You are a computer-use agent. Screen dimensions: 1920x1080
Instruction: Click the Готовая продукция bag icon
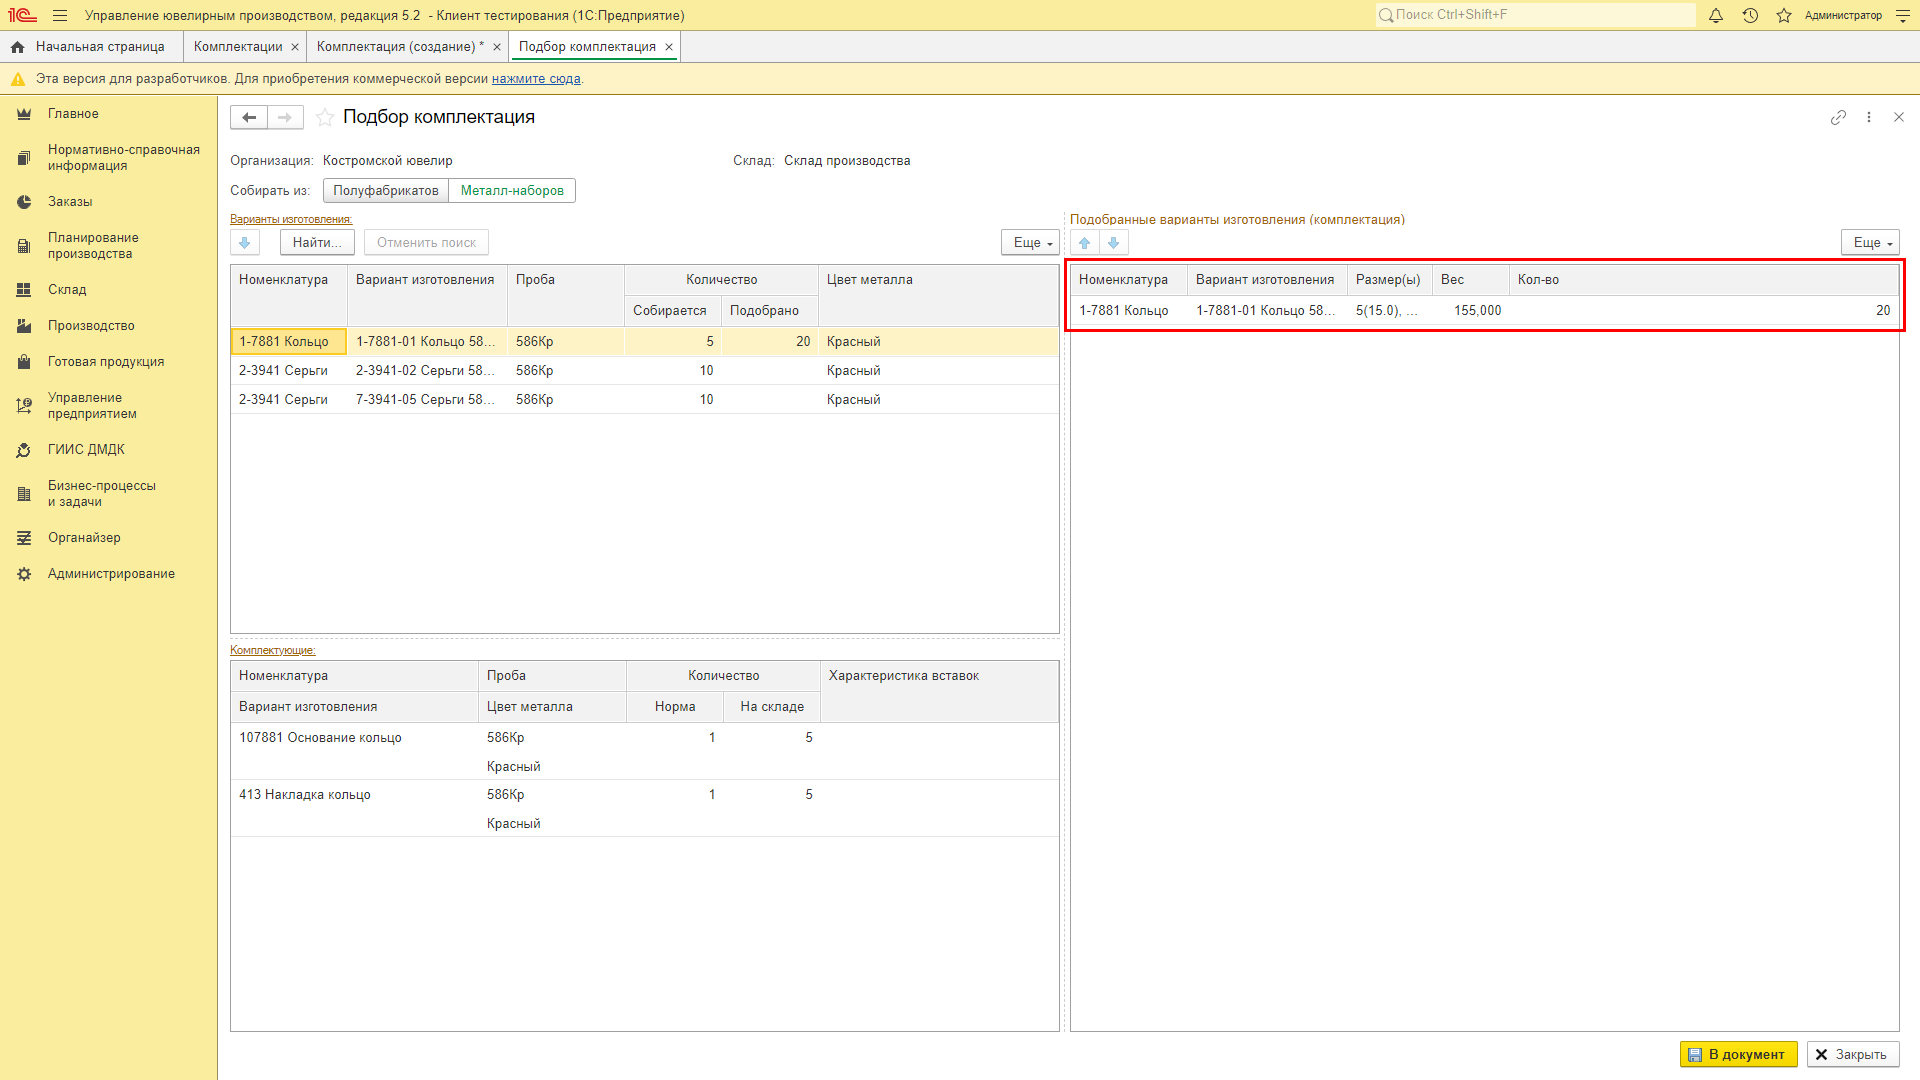[24, 362]
